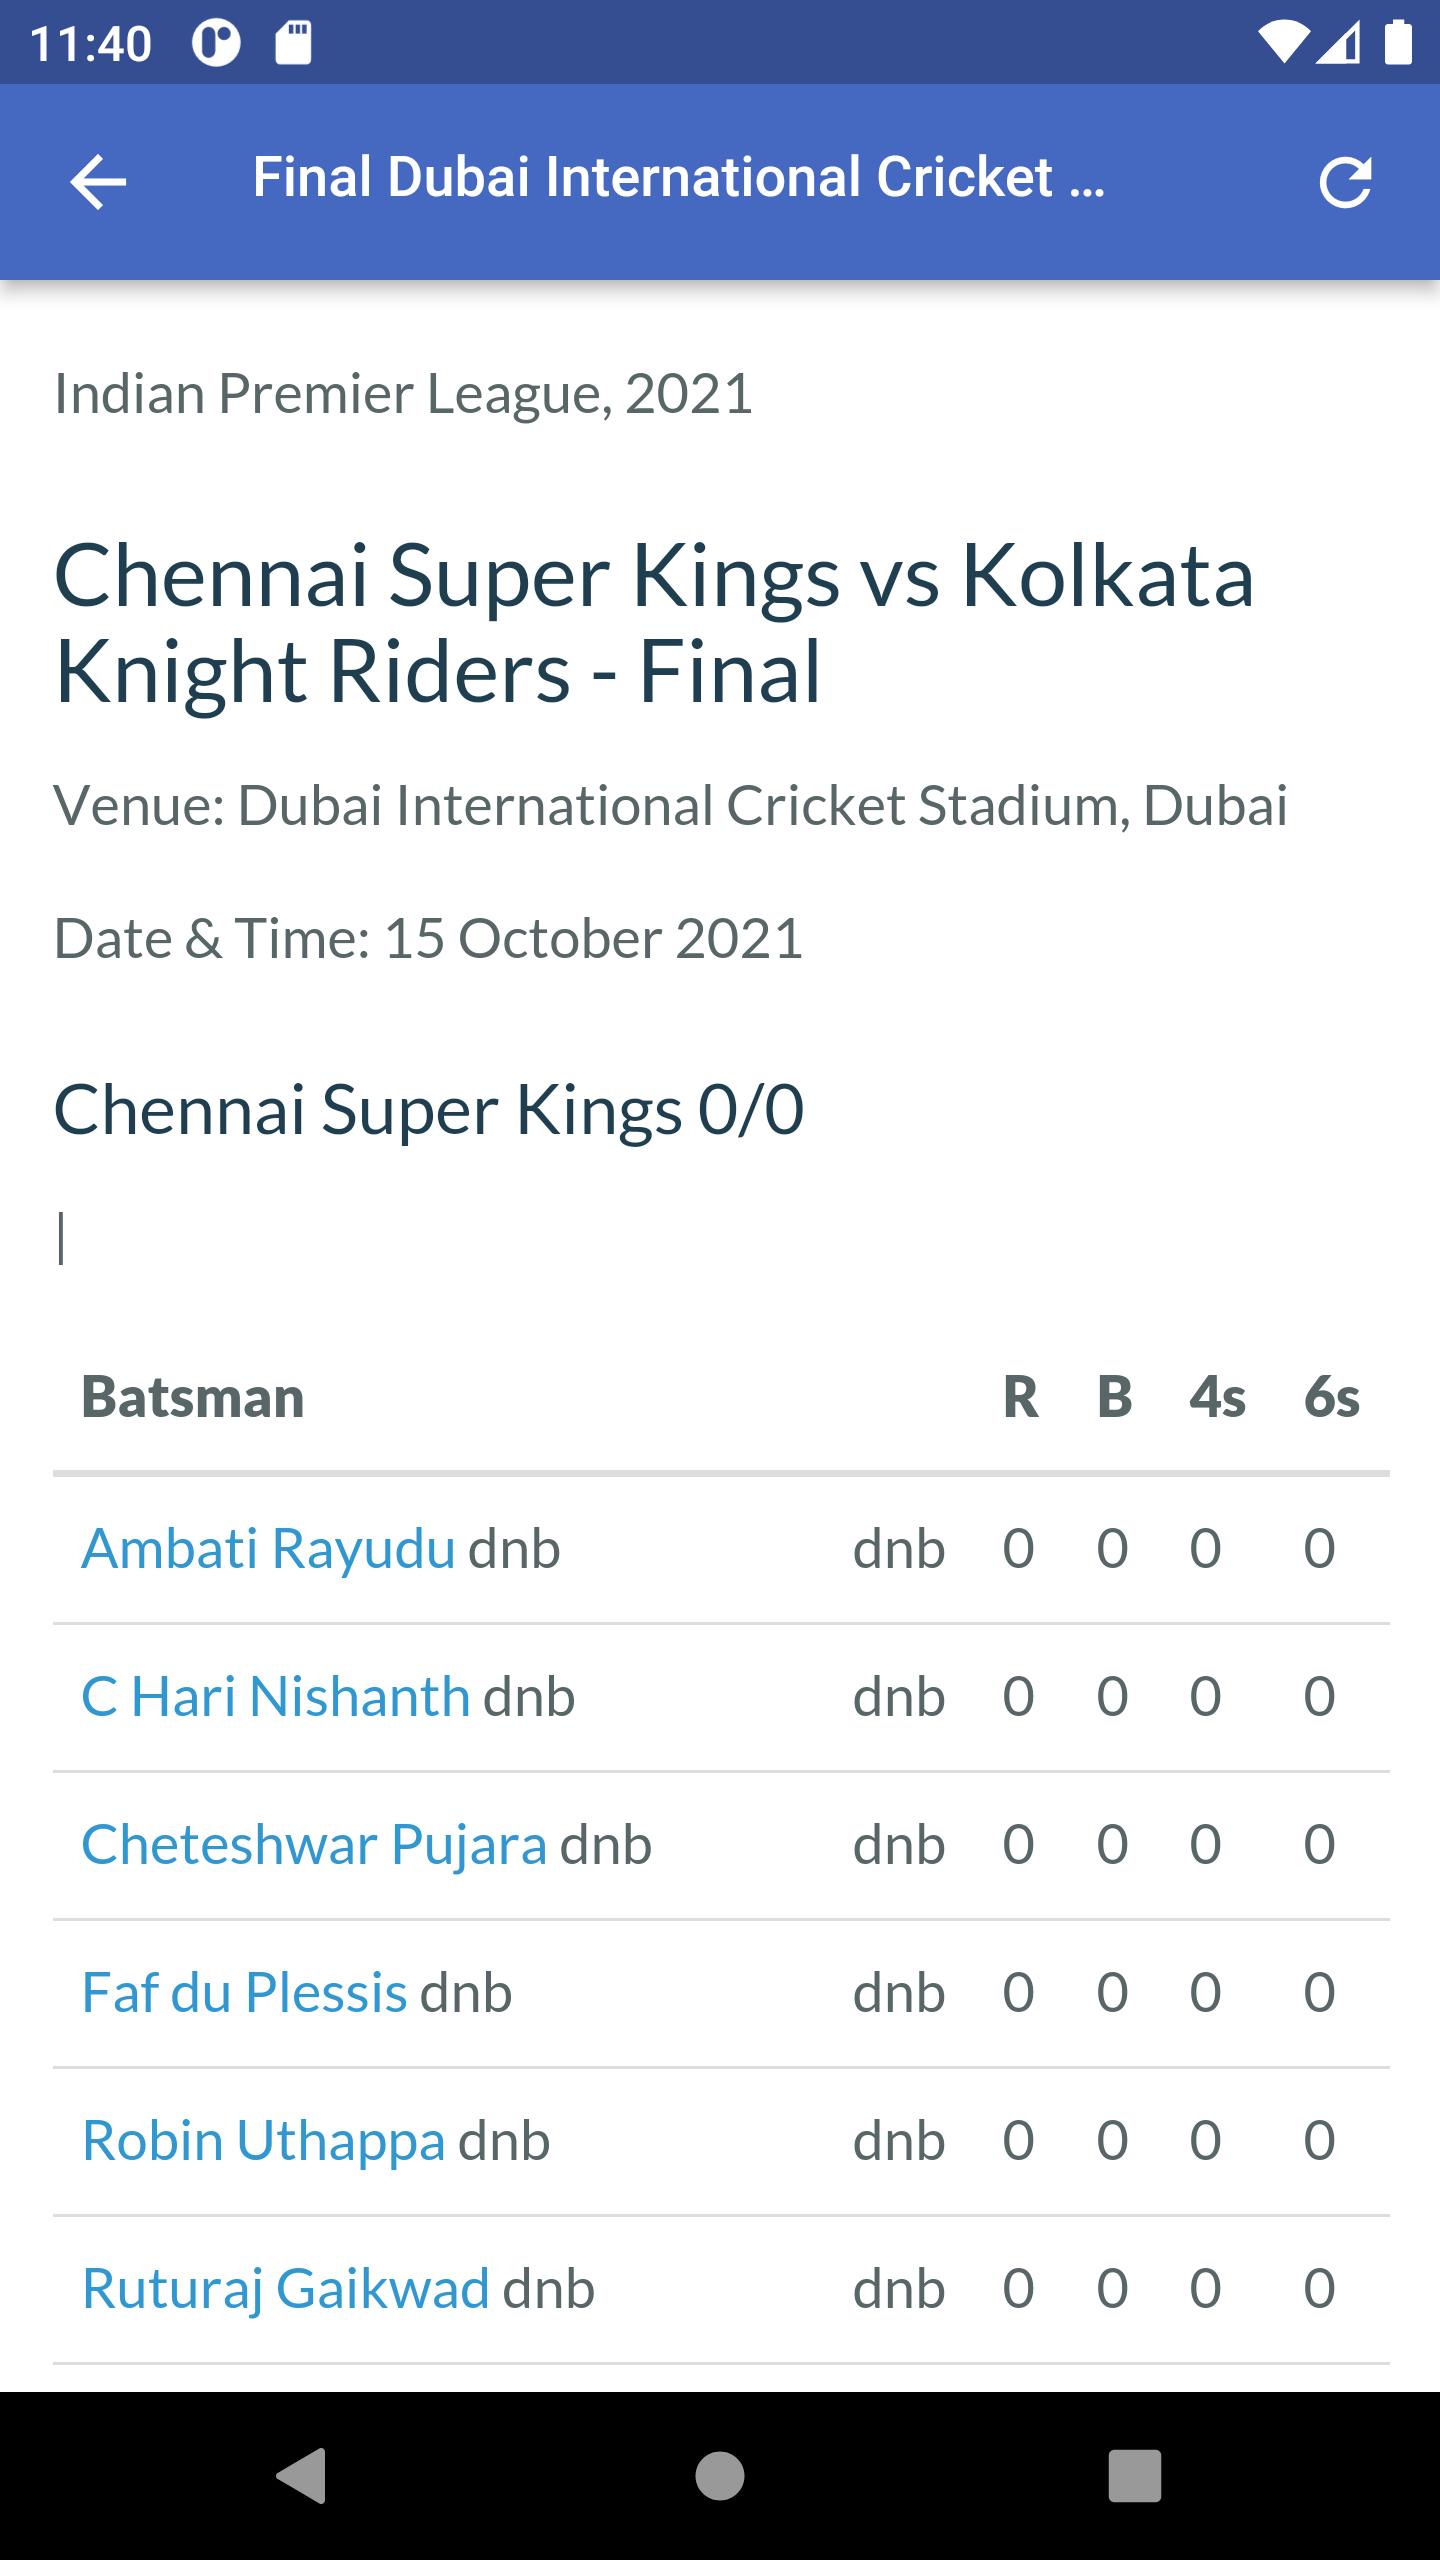Navigate back using the back arrow

[x=97, y=182]
